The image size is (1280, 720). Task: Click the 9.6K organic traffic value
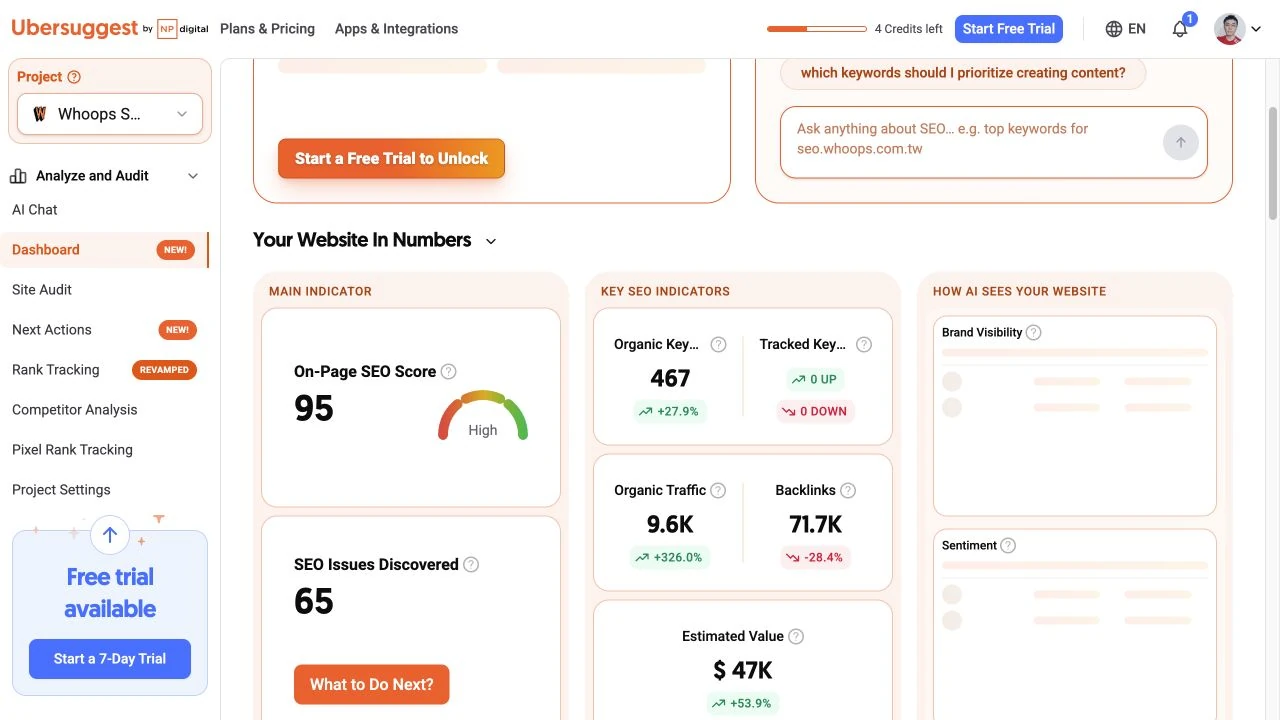click(x=670, y=524)
